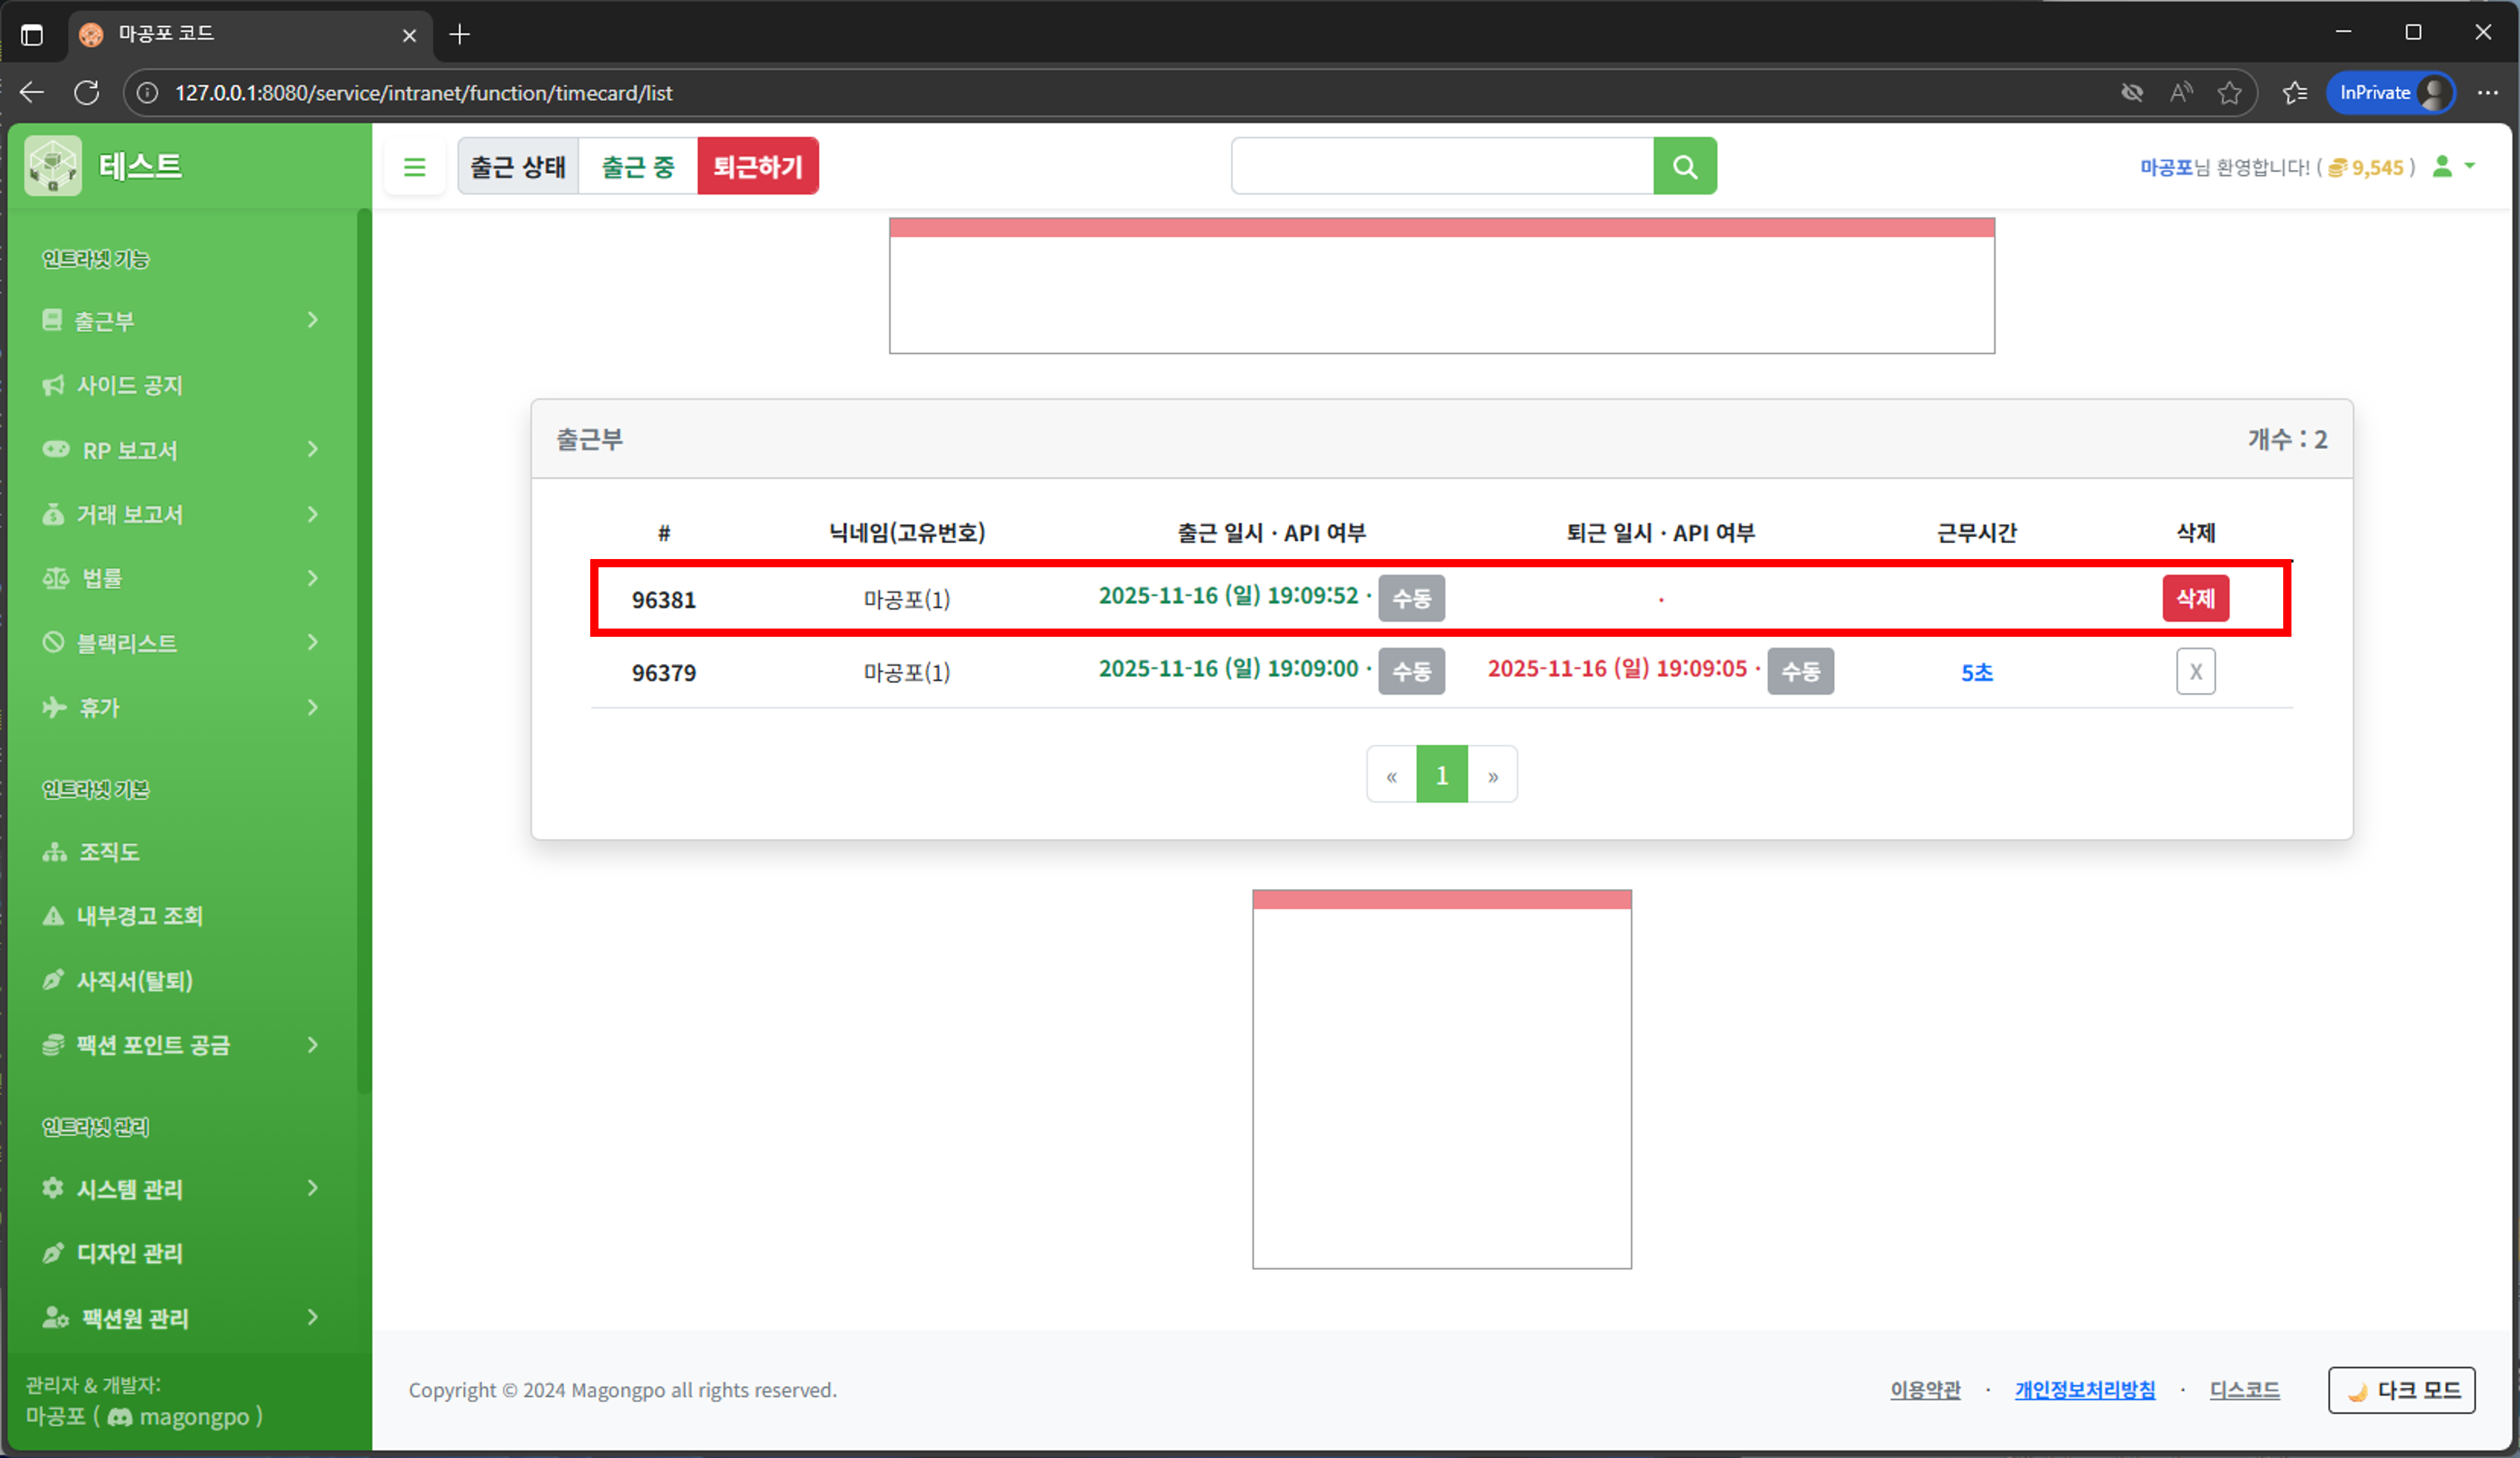Viewport: 2520px width, 1458px height.
Task: Click the green search magnifier button
Action: [x=1684, y=166]
